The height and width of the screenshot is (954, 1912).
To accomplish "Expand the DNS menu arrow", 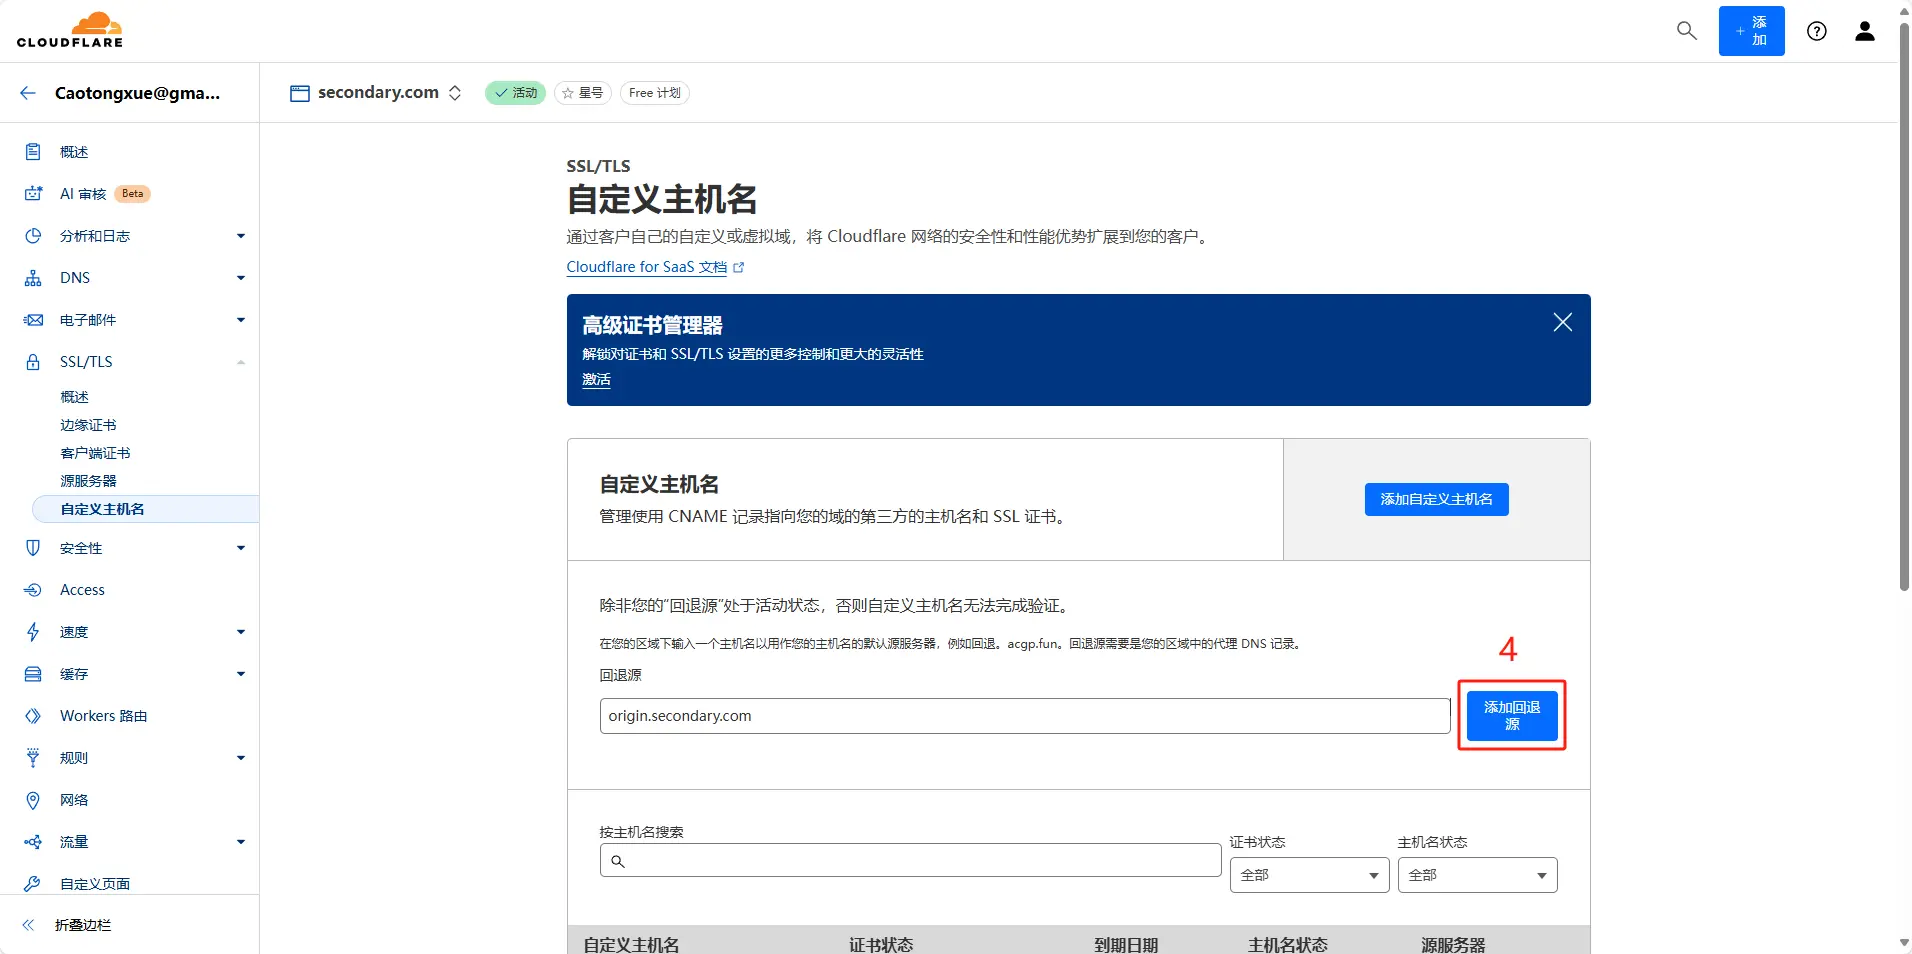I will tap(241, 278).
